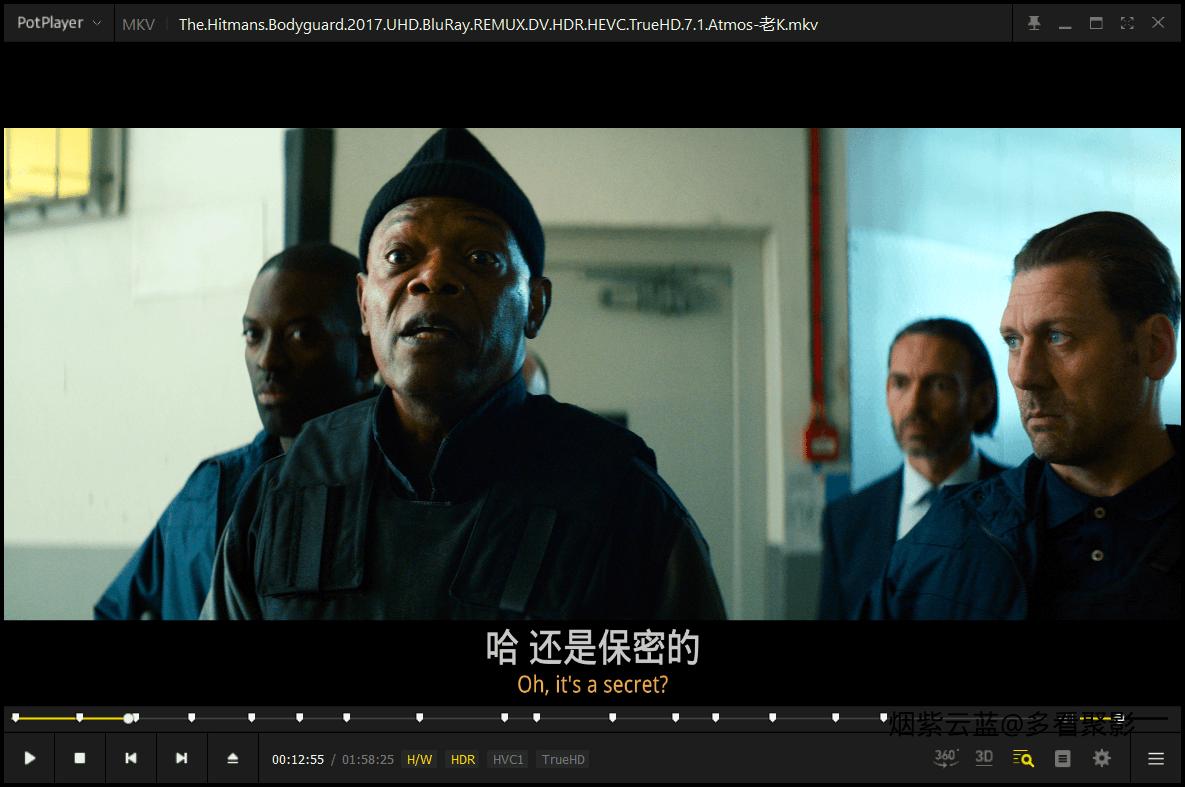The image size is (1185, 787).
Task: Toggle the HDR status indicator
Action: (462, 759)
